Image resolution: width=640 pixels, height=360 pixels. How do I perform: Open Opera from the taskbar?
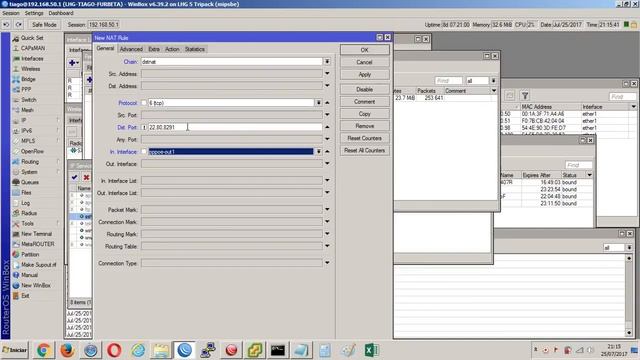[114, 350]
